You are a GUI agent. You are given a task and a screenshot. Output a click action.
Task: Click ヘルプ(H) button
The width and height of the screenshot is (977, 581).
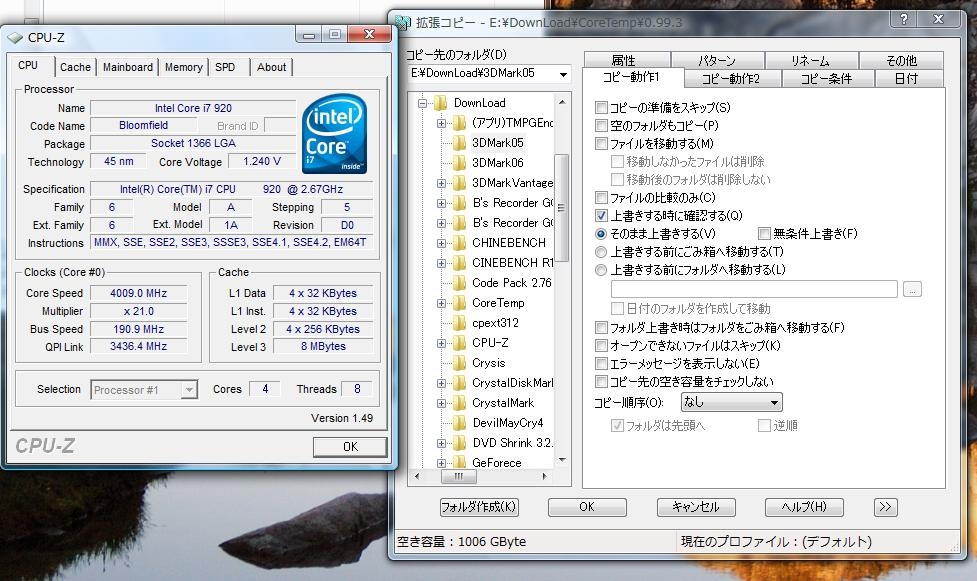pos(804,507)
